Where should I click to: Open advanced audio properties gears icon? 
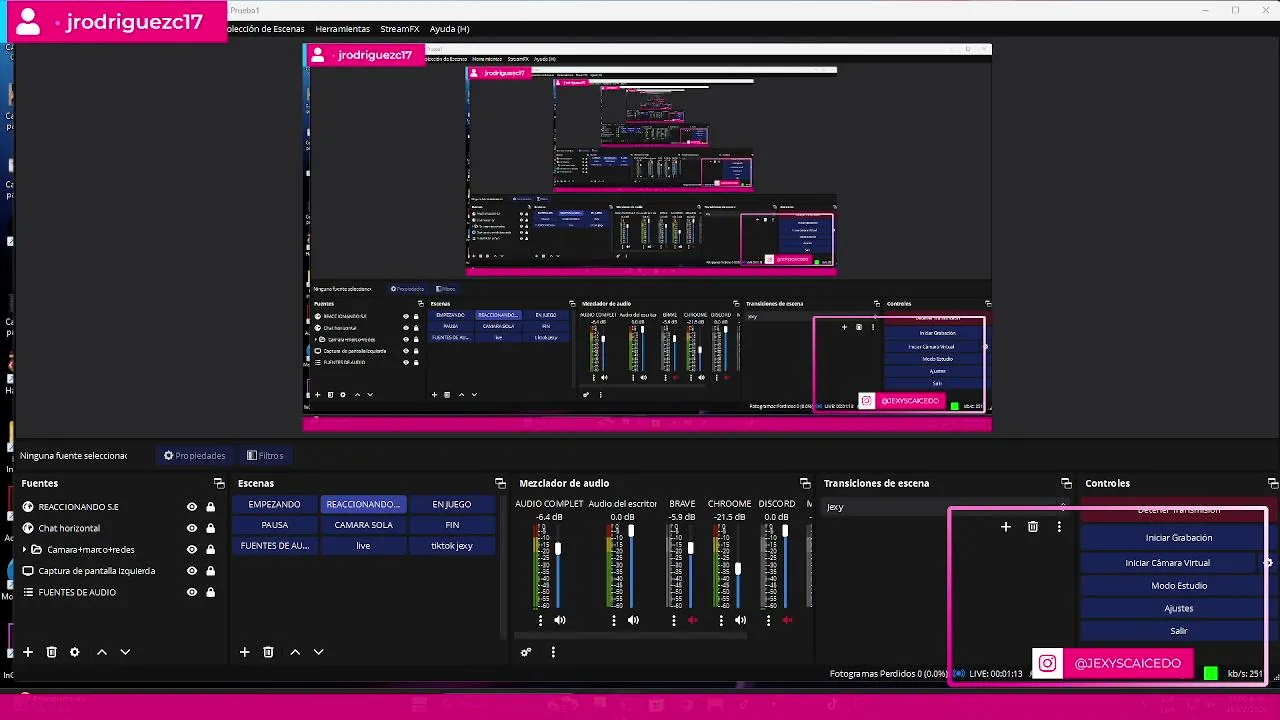click(526, 652)
